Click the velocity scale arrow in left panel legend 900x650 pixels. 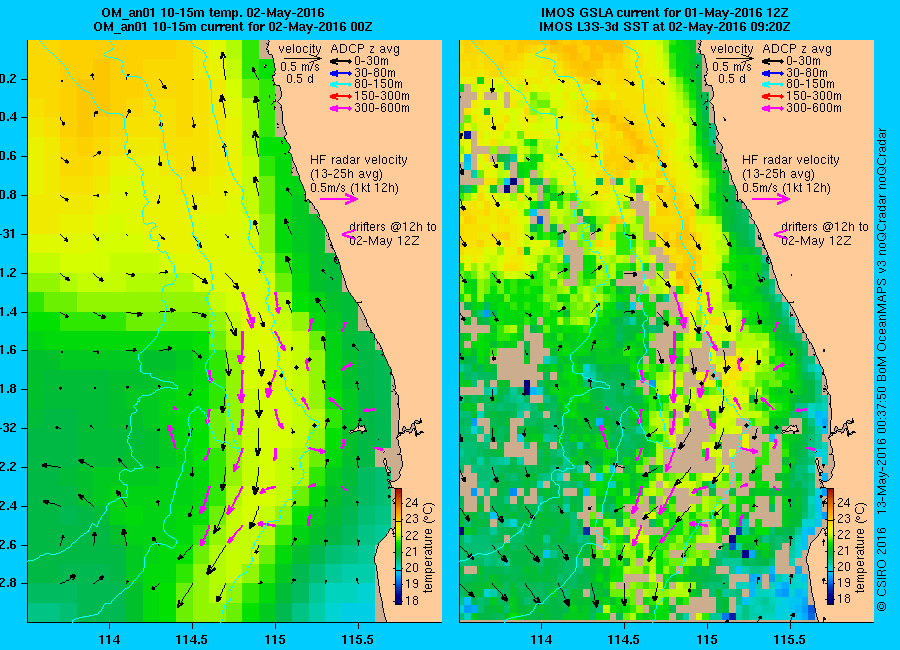pos(301,57)
